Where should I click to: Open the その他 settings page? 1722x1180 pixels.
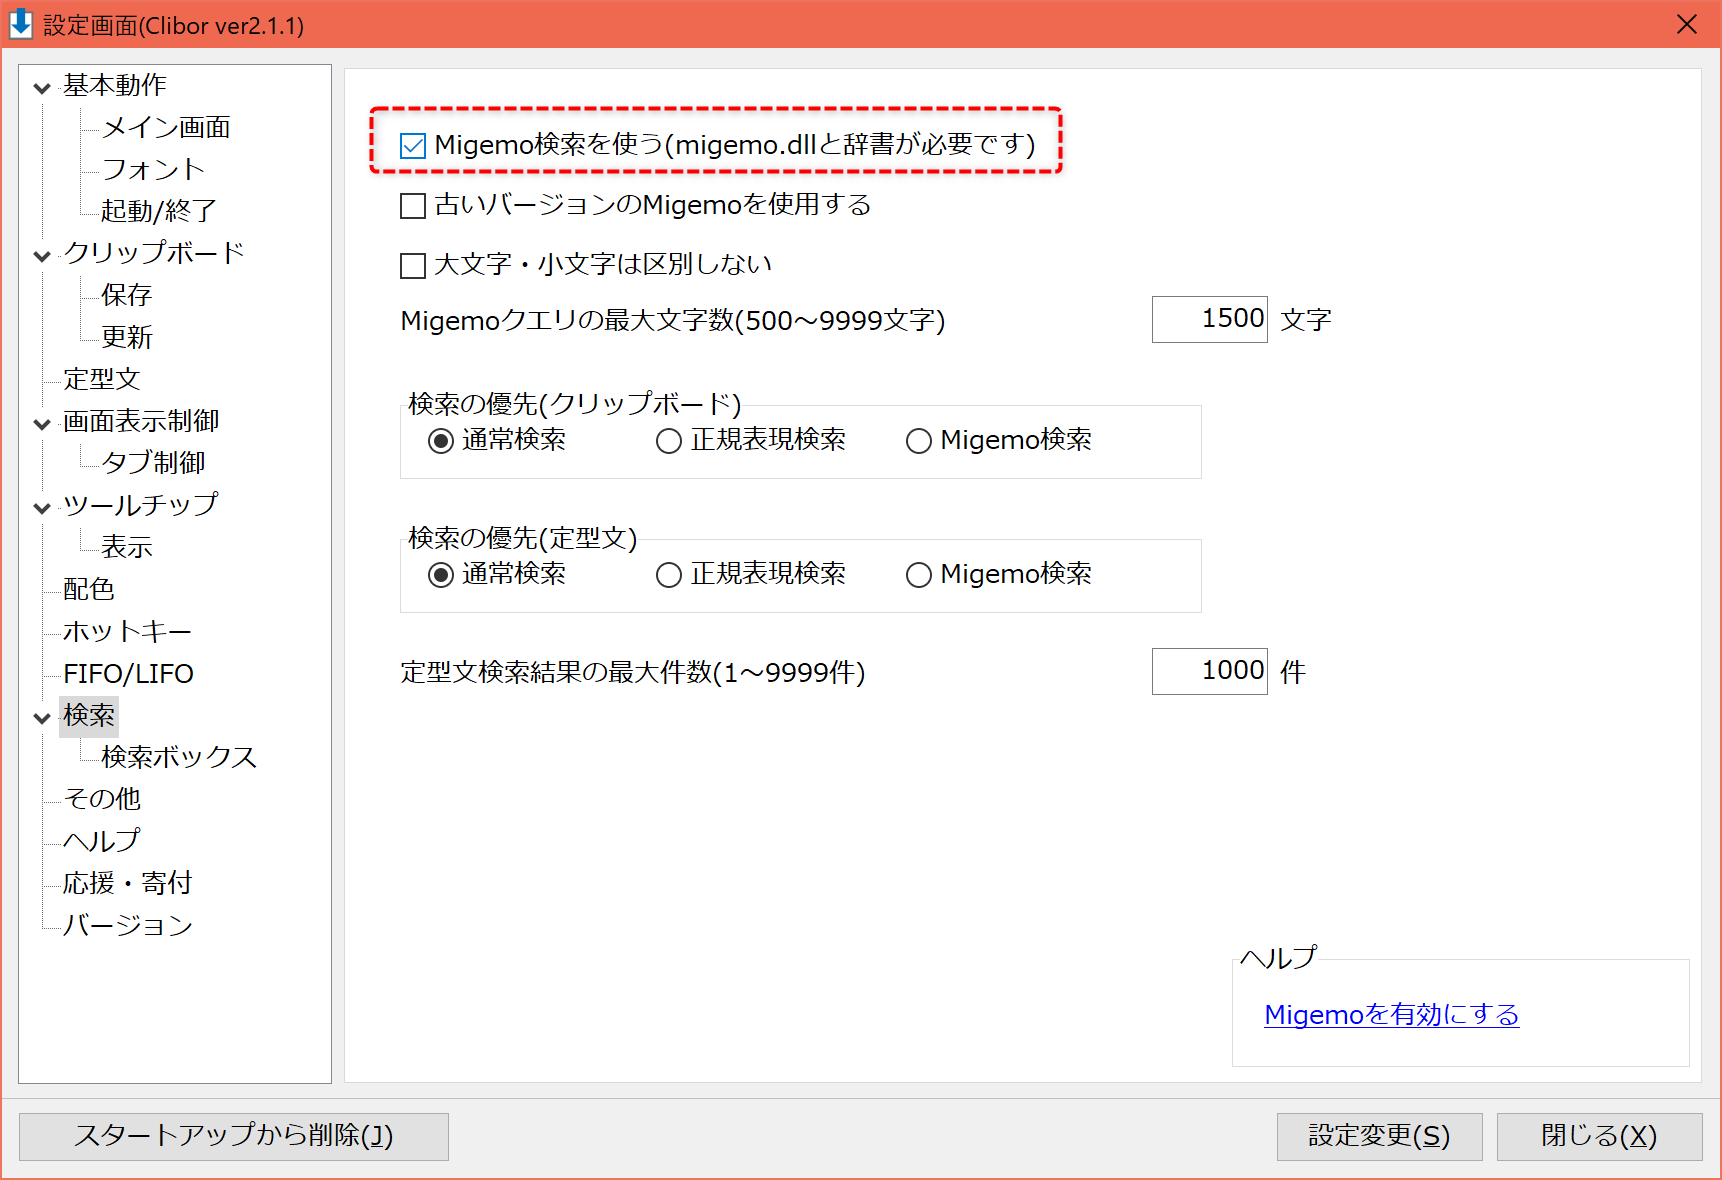(102, 799)
